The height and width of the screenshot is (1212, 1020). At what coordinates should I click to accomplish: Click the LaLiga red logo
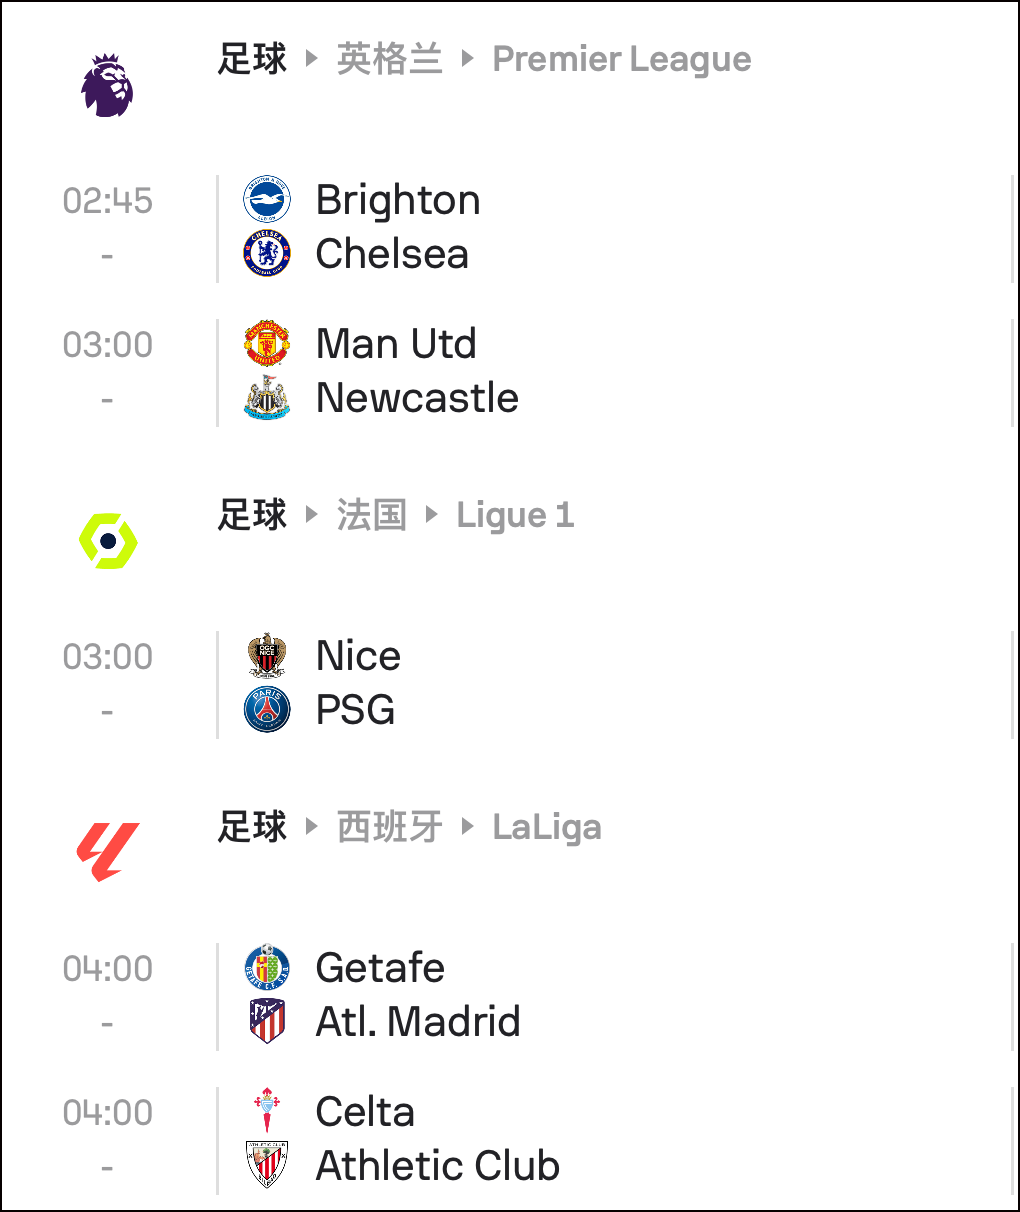tap(107, 852)
